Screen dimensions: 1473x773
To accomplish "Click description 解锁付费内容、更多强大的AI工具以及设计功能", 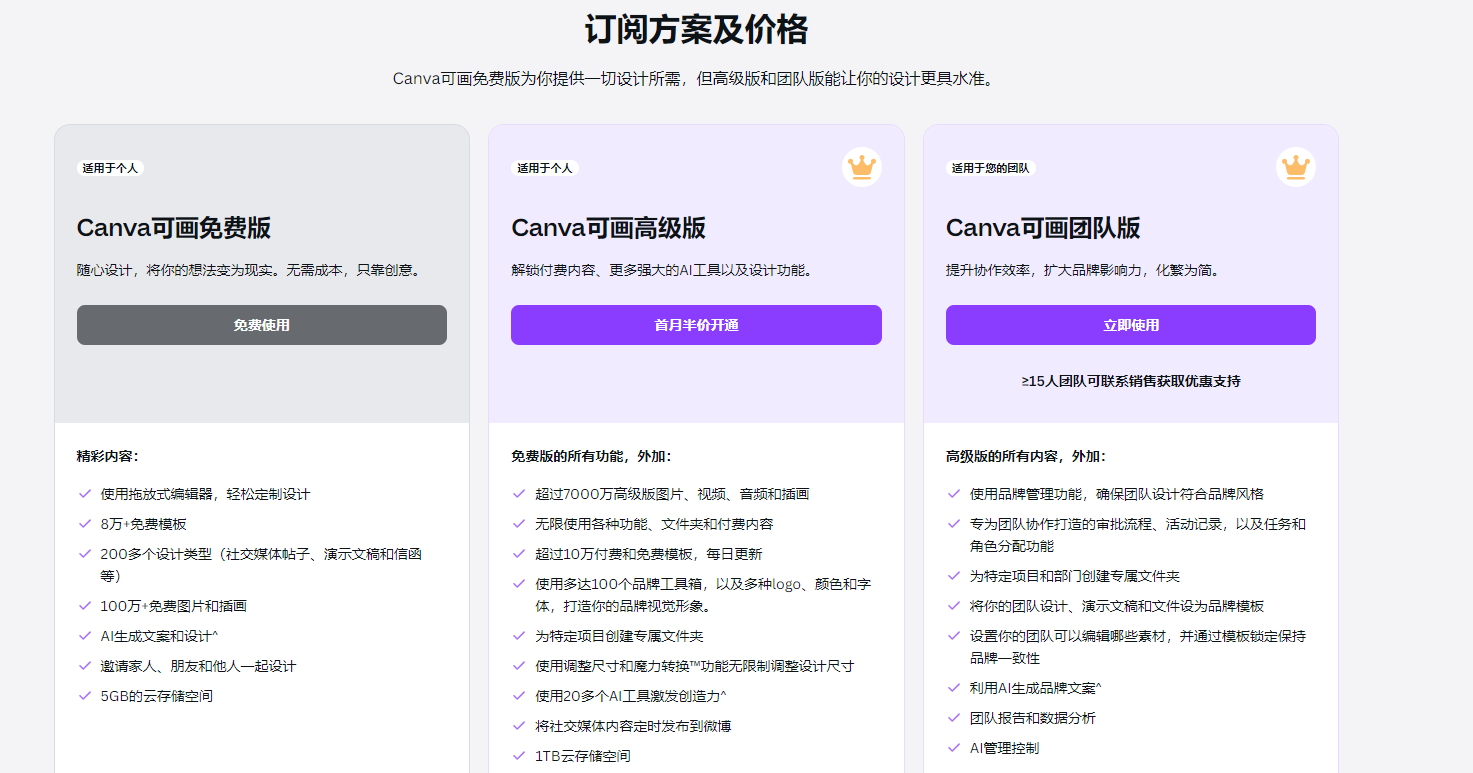I will (x=664, y=270).
